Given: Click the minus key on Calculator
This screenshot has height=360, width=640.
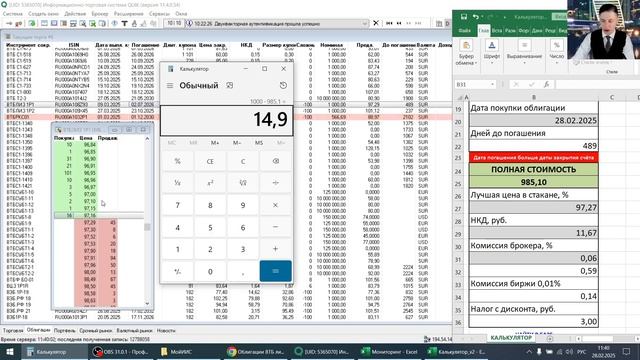Looking at the screenshot, I should 276,227.
